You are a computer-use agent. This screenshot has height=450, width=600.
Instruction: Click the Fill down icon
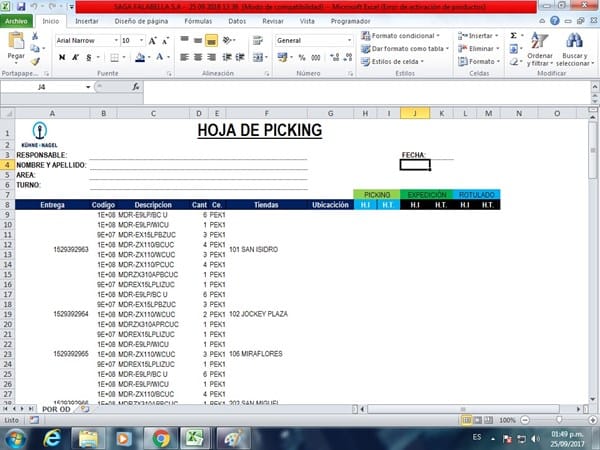[514, 49]
